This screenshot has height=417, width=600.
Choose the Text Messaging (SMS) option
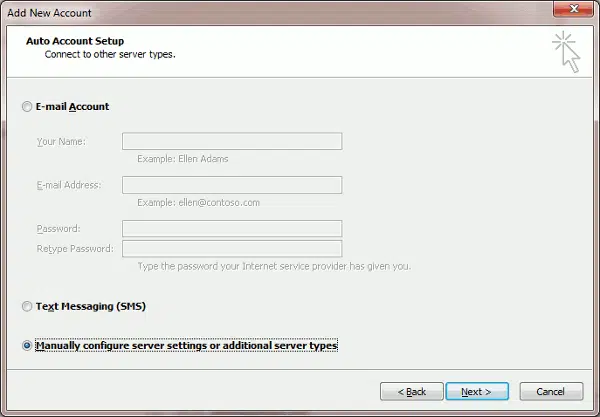tap(27, 306)
